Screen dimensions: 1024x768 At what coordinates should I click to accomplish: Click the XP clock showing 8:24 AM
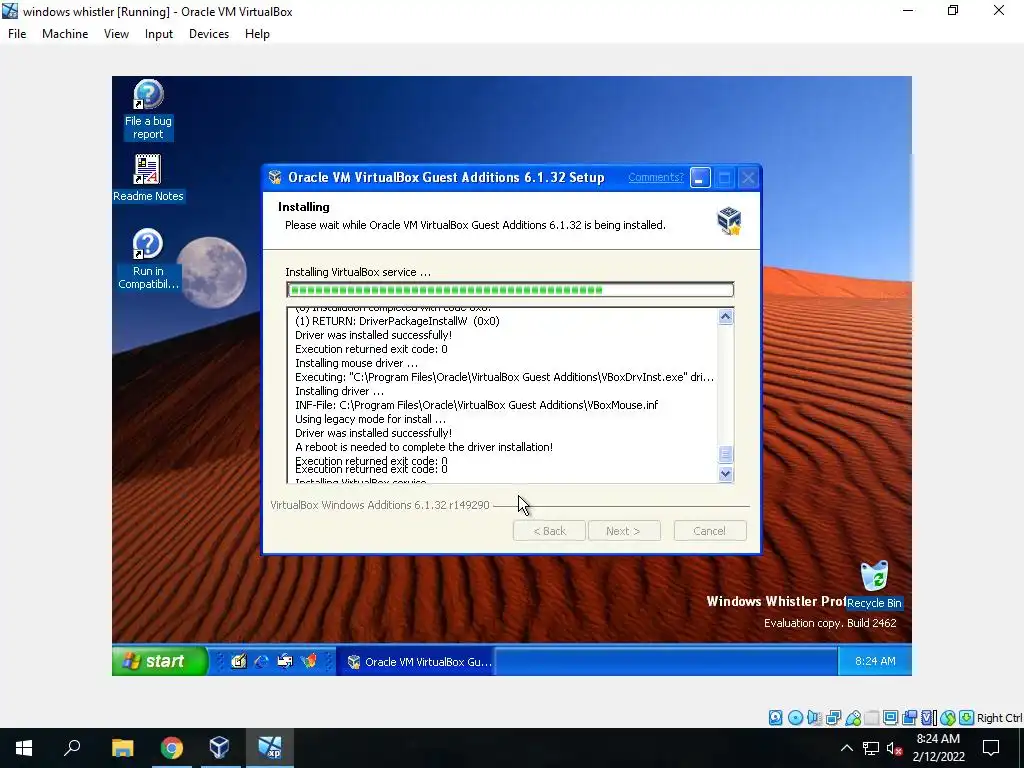coord(875,661)
